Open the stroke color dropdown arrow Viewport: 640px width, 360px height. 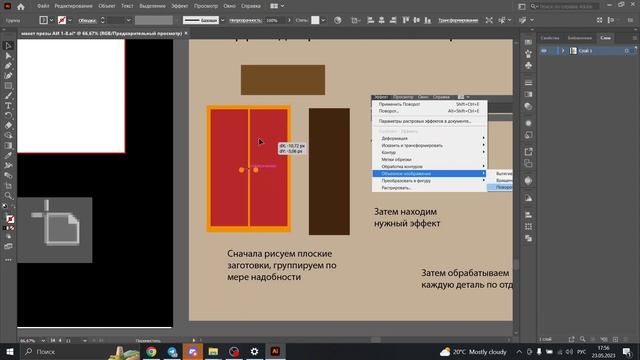coord(70,20)
